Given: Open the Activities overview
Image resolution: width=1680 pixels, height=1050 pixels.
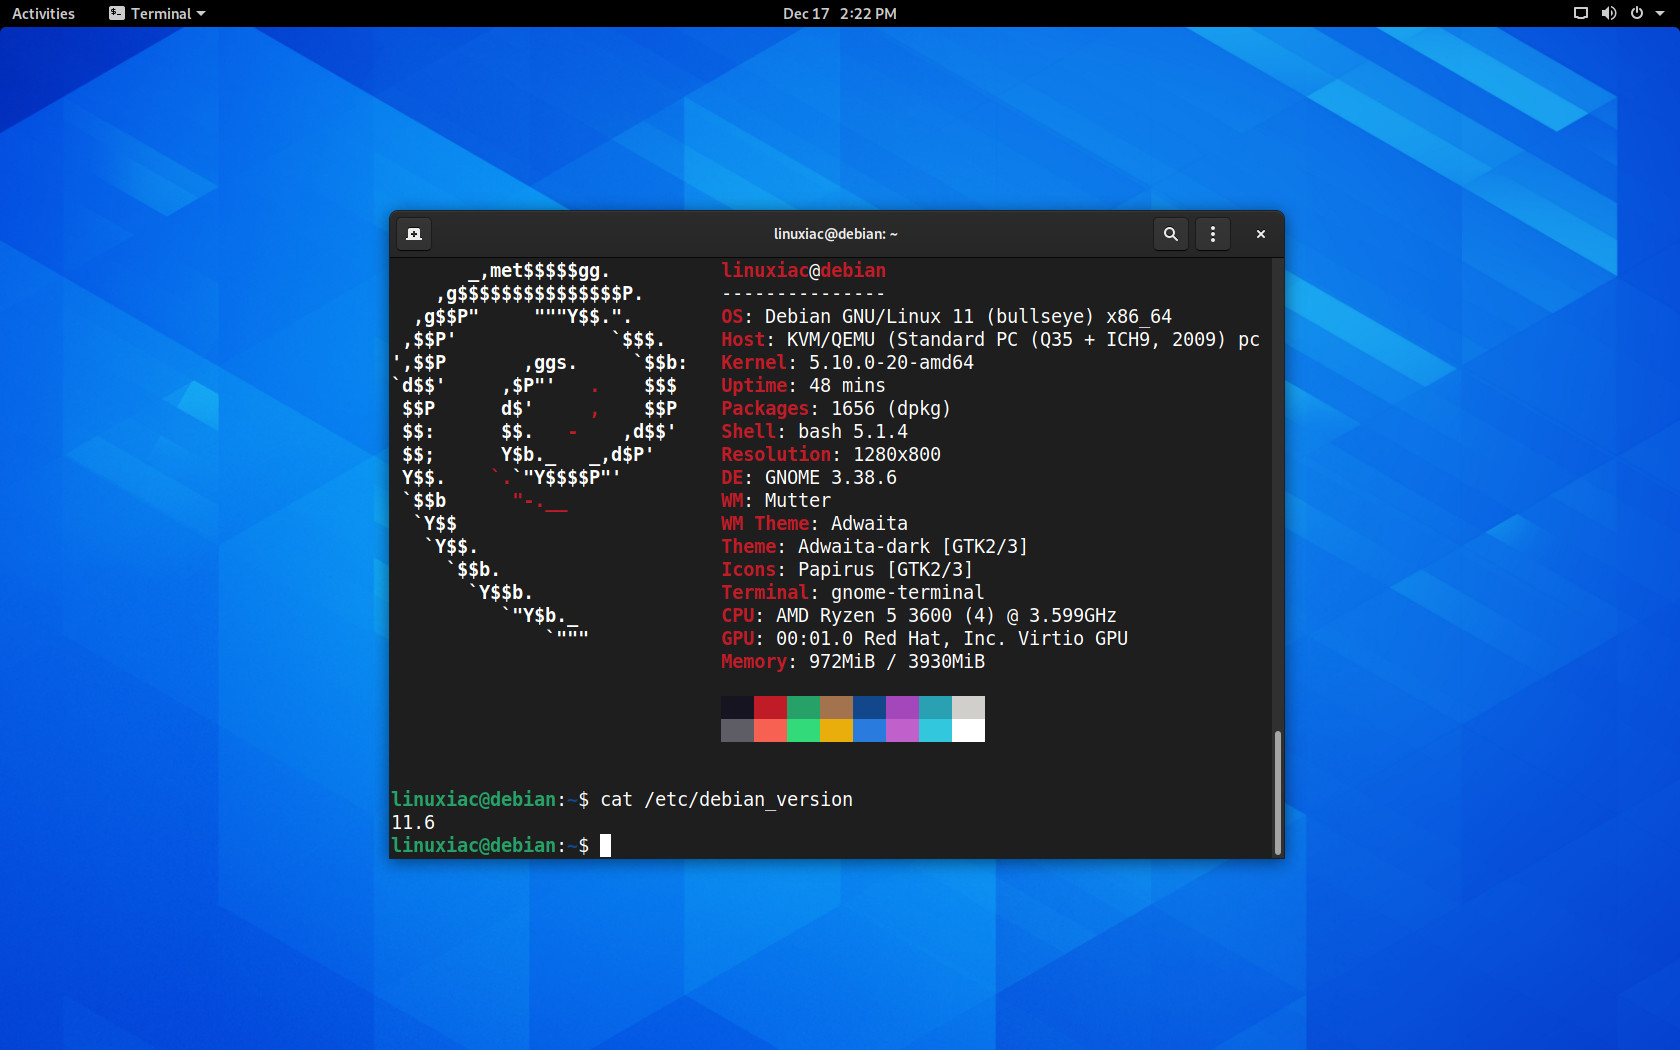Looking at the screenshot, I should [x=43, y=13].
